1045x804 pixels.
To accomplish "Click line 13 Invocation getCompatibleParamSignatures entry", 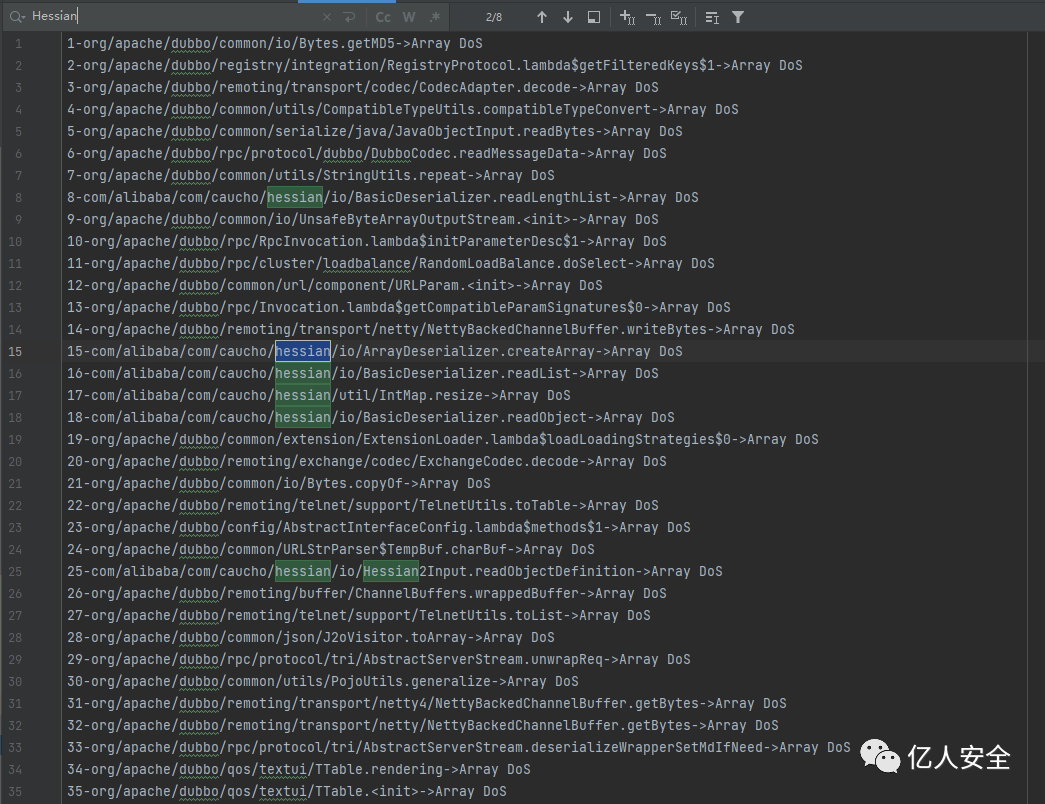I will coord(399,307).
